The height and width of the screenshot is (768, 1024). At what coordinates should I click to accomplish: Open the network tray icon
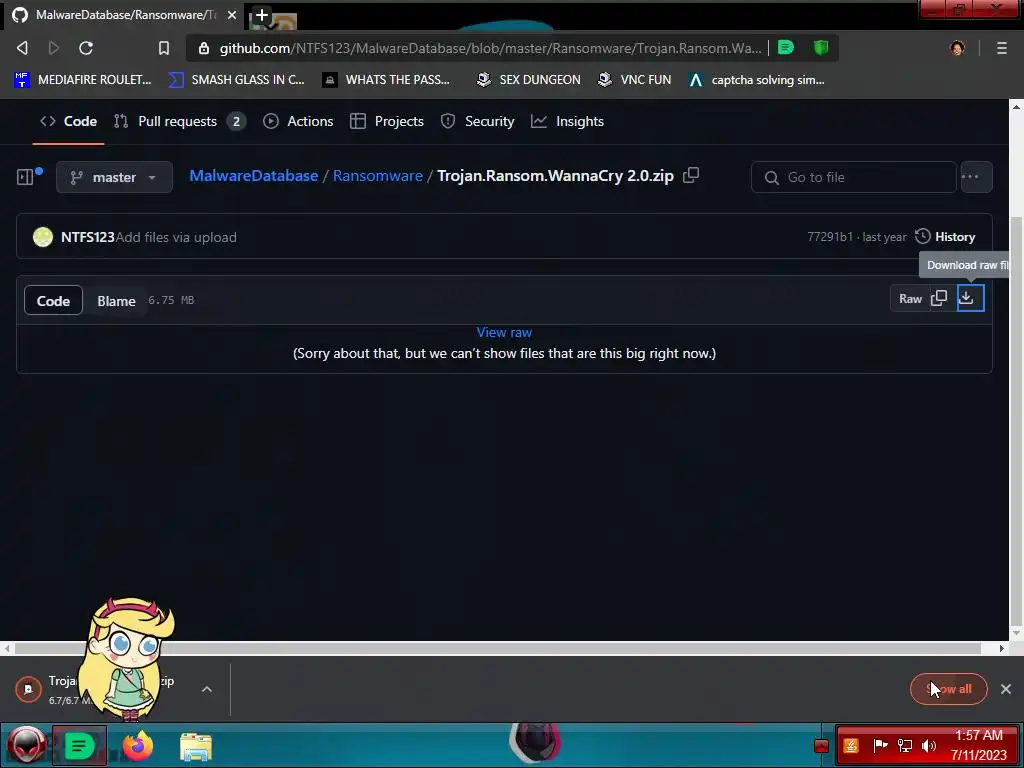(x=904, y=746)
